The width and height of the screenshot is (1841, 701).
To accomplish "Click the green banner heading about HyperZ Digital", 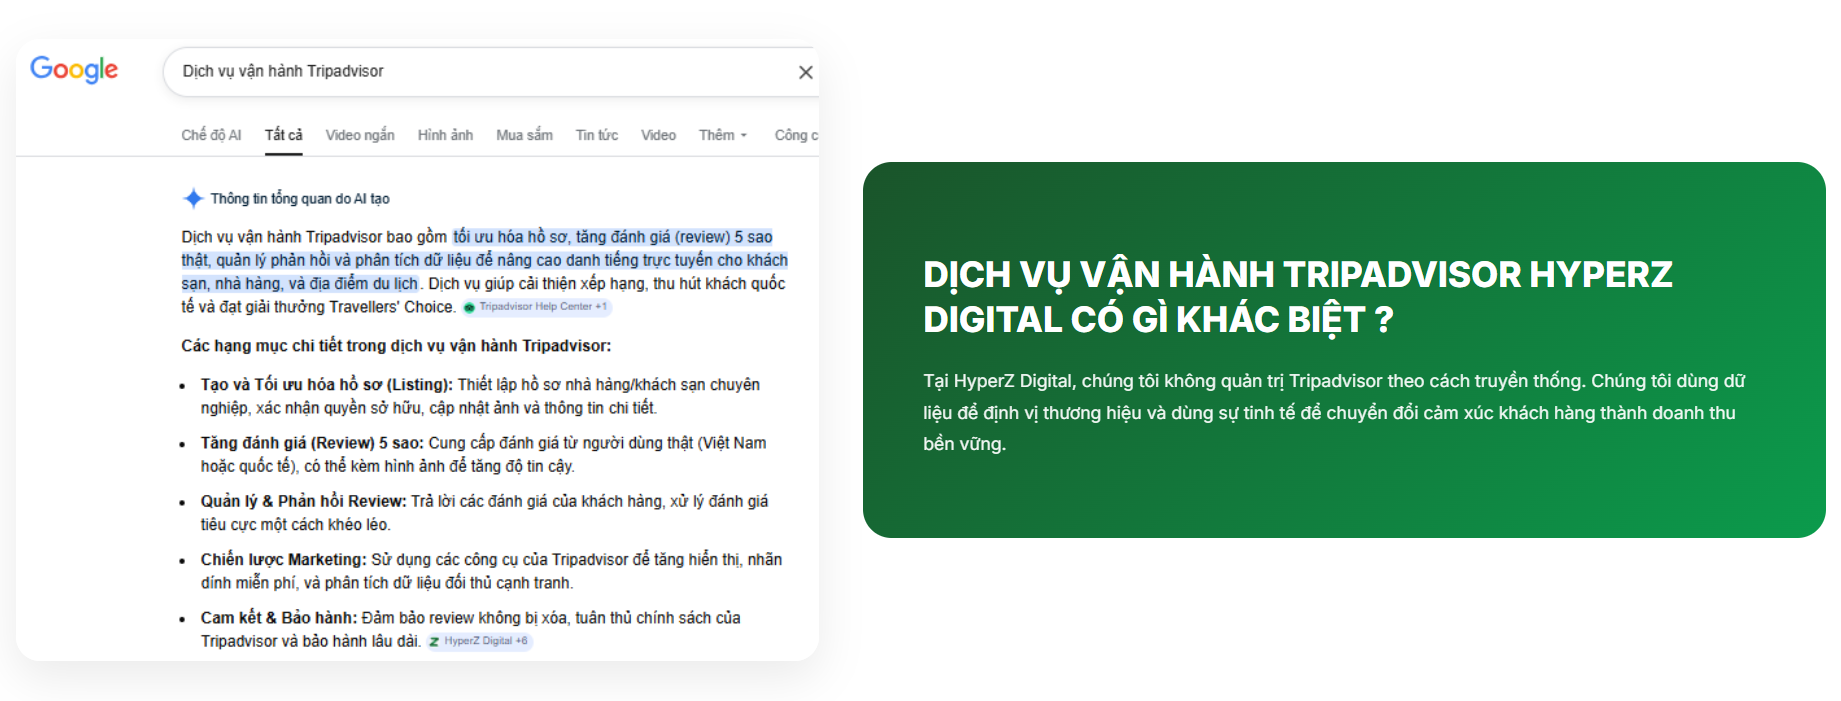I will click(x=1297, y=296).
